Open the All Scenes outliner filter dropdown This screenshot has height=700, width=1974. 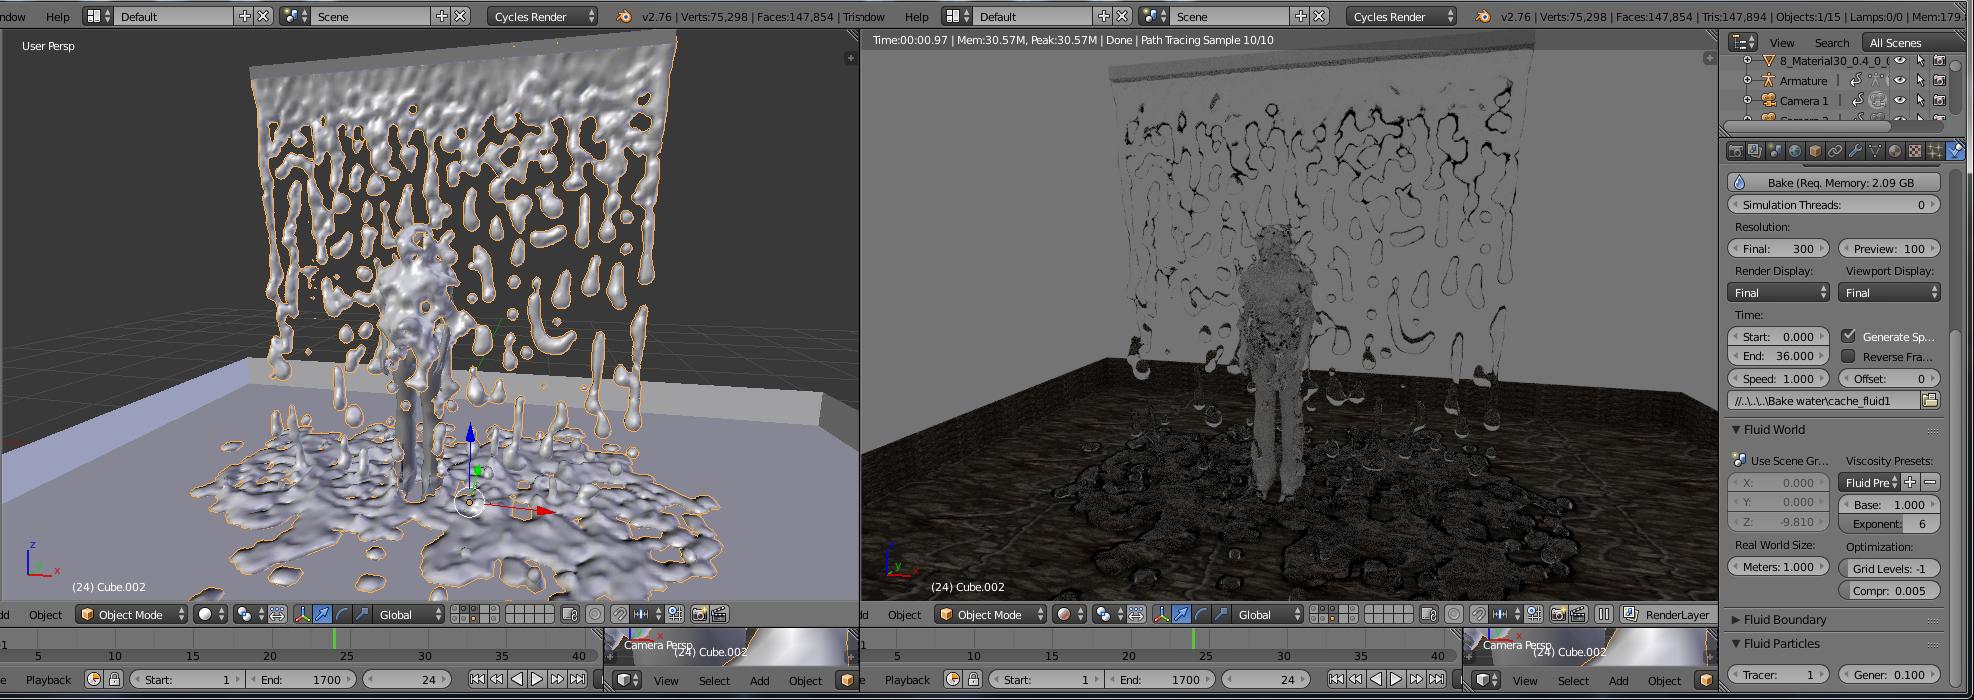1915,42
